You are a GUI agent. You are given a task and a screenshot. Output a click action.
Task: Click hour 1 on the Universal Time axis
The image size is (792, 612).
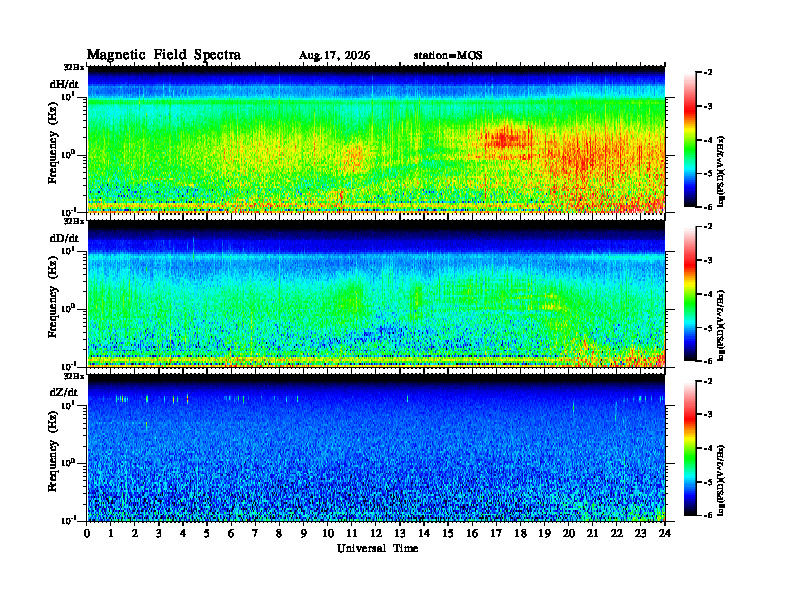click(x=111, y=533)
